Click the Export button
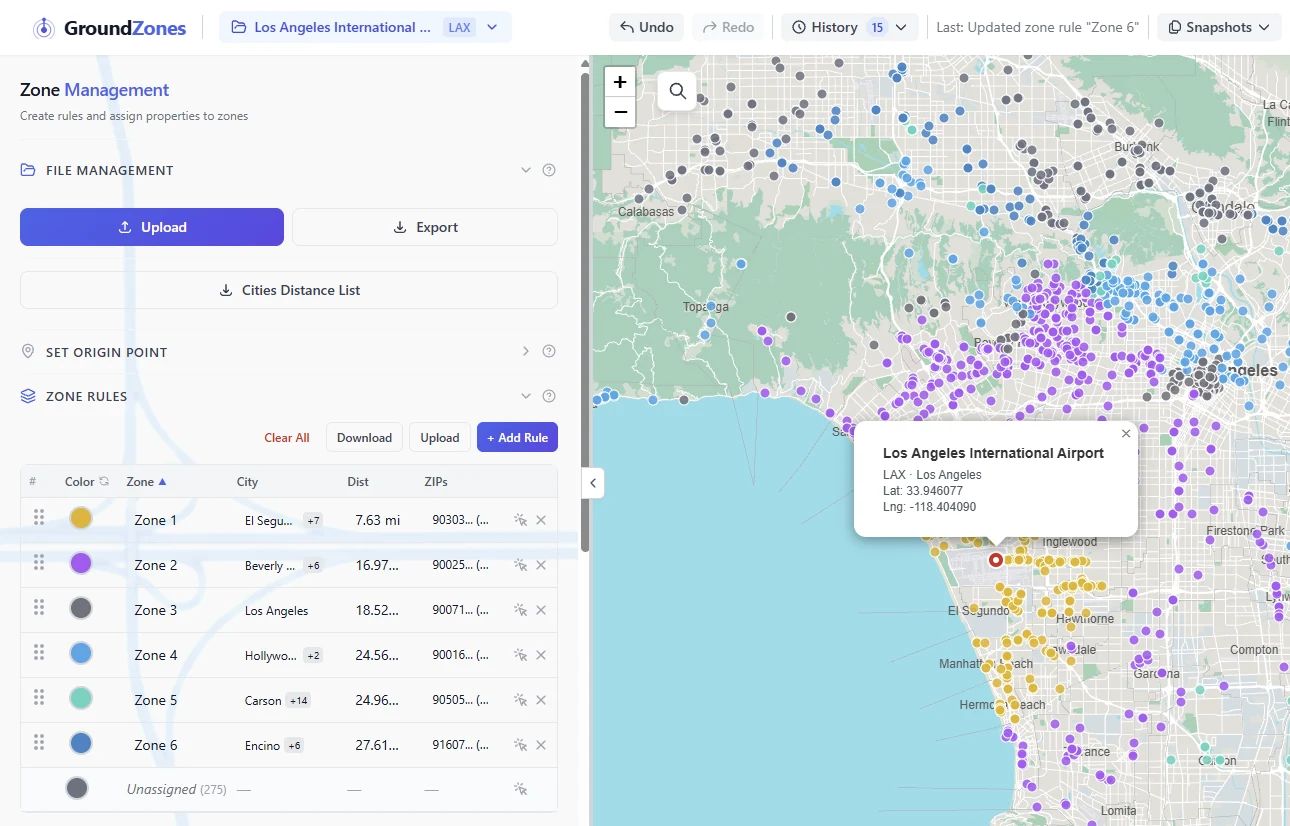Image resolution: width=1290 pixels, height=826 pixels. pos(425,227)
